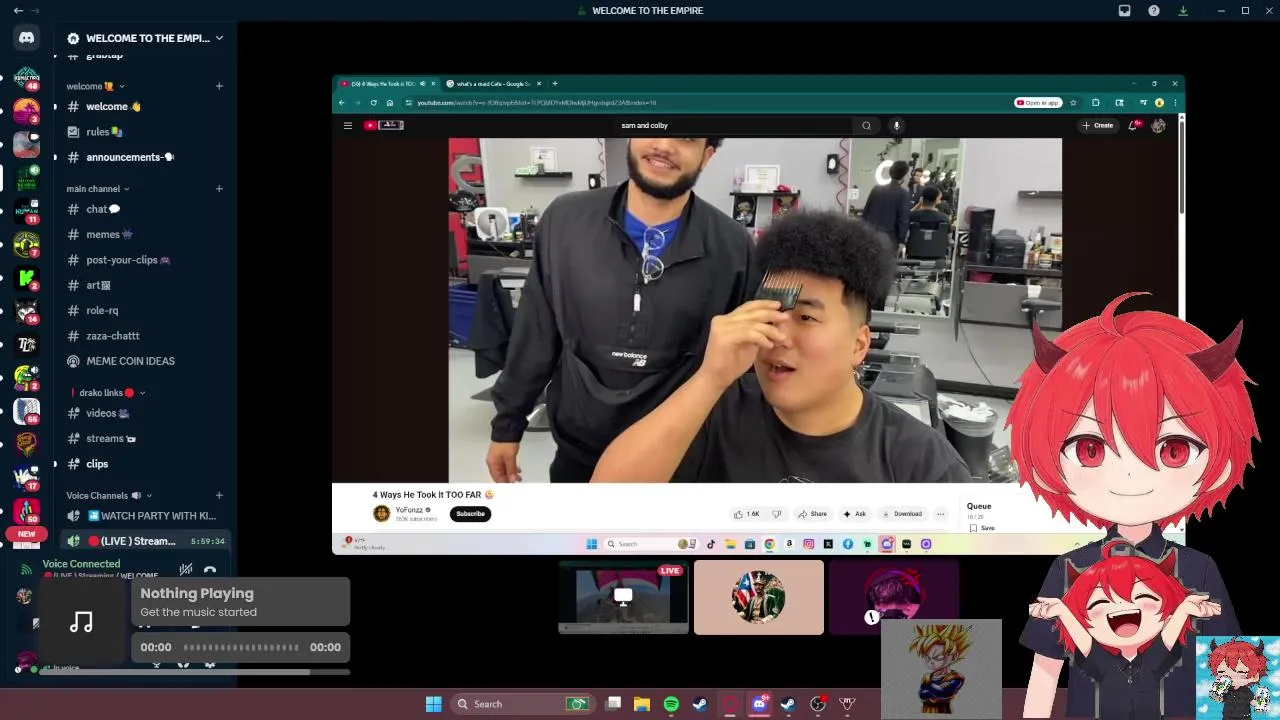Collapse the 'main channel' category
1280x720 pixels.
[98, 188]
